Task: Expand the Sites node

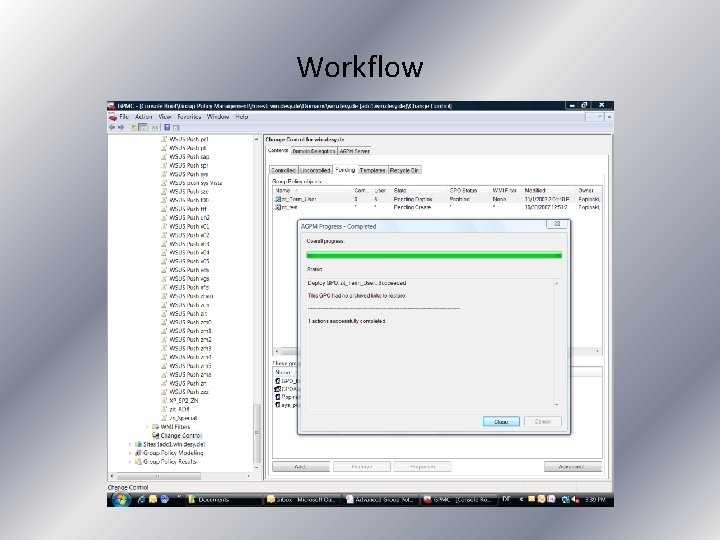Action: (130, 444)
